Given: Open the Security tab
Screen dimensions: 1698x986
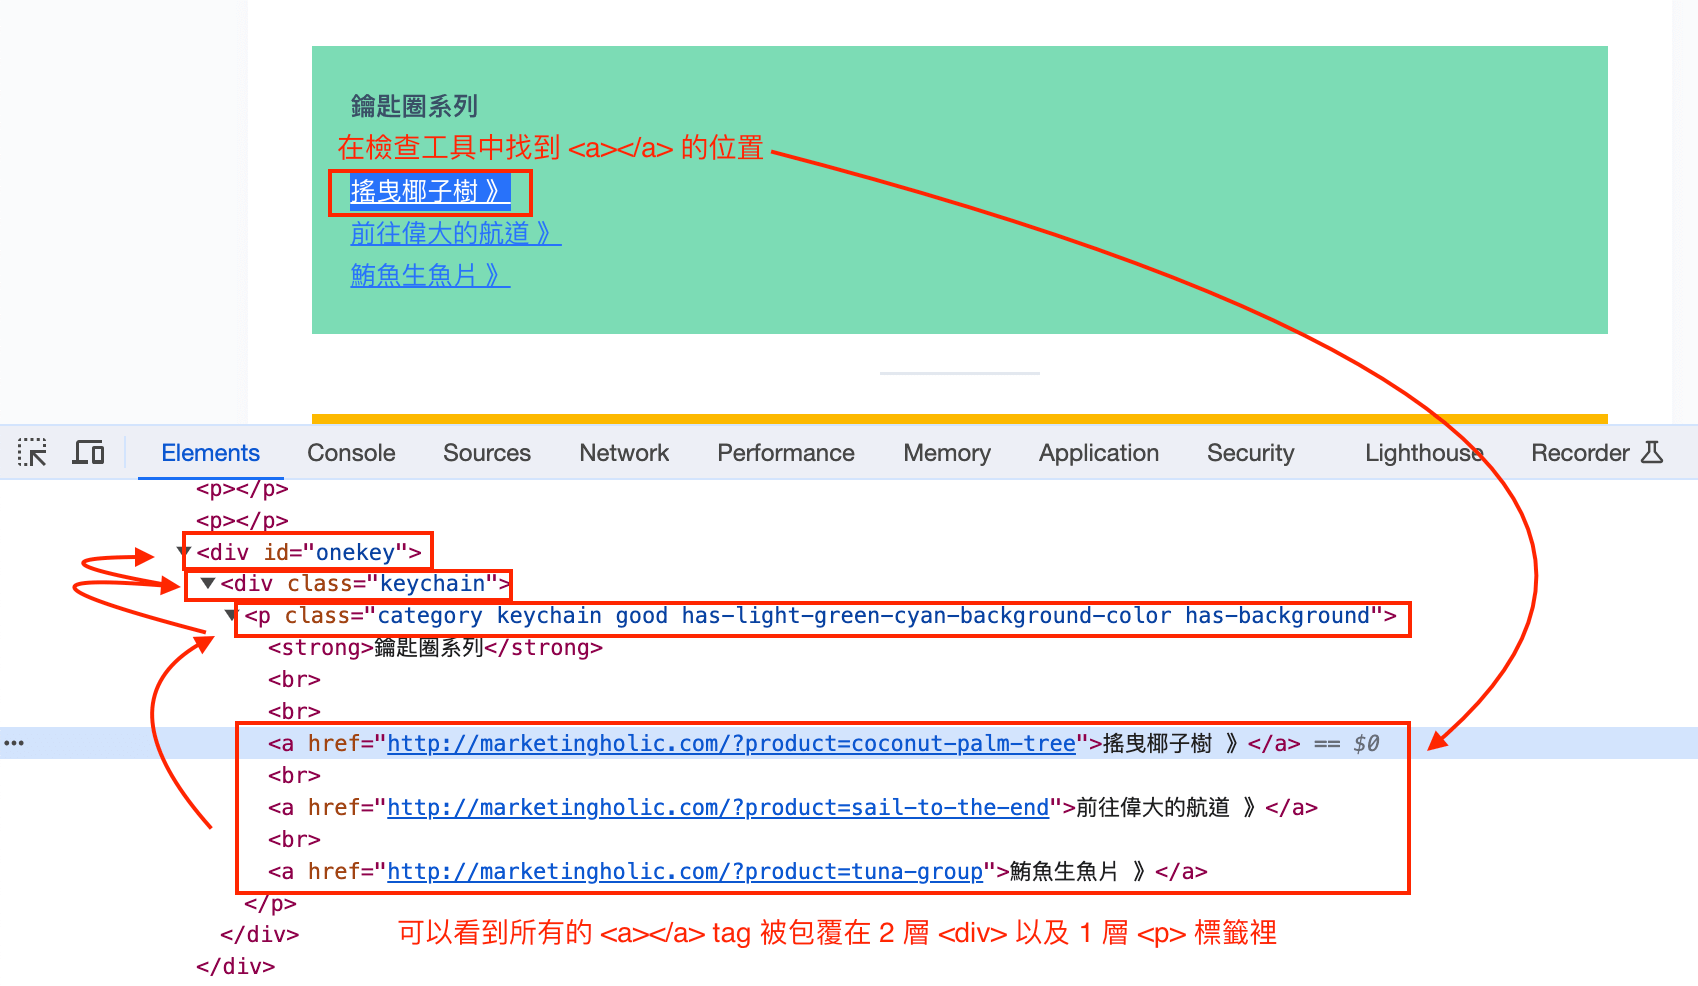Looking at the screenshot, I should click(1250, 453).
